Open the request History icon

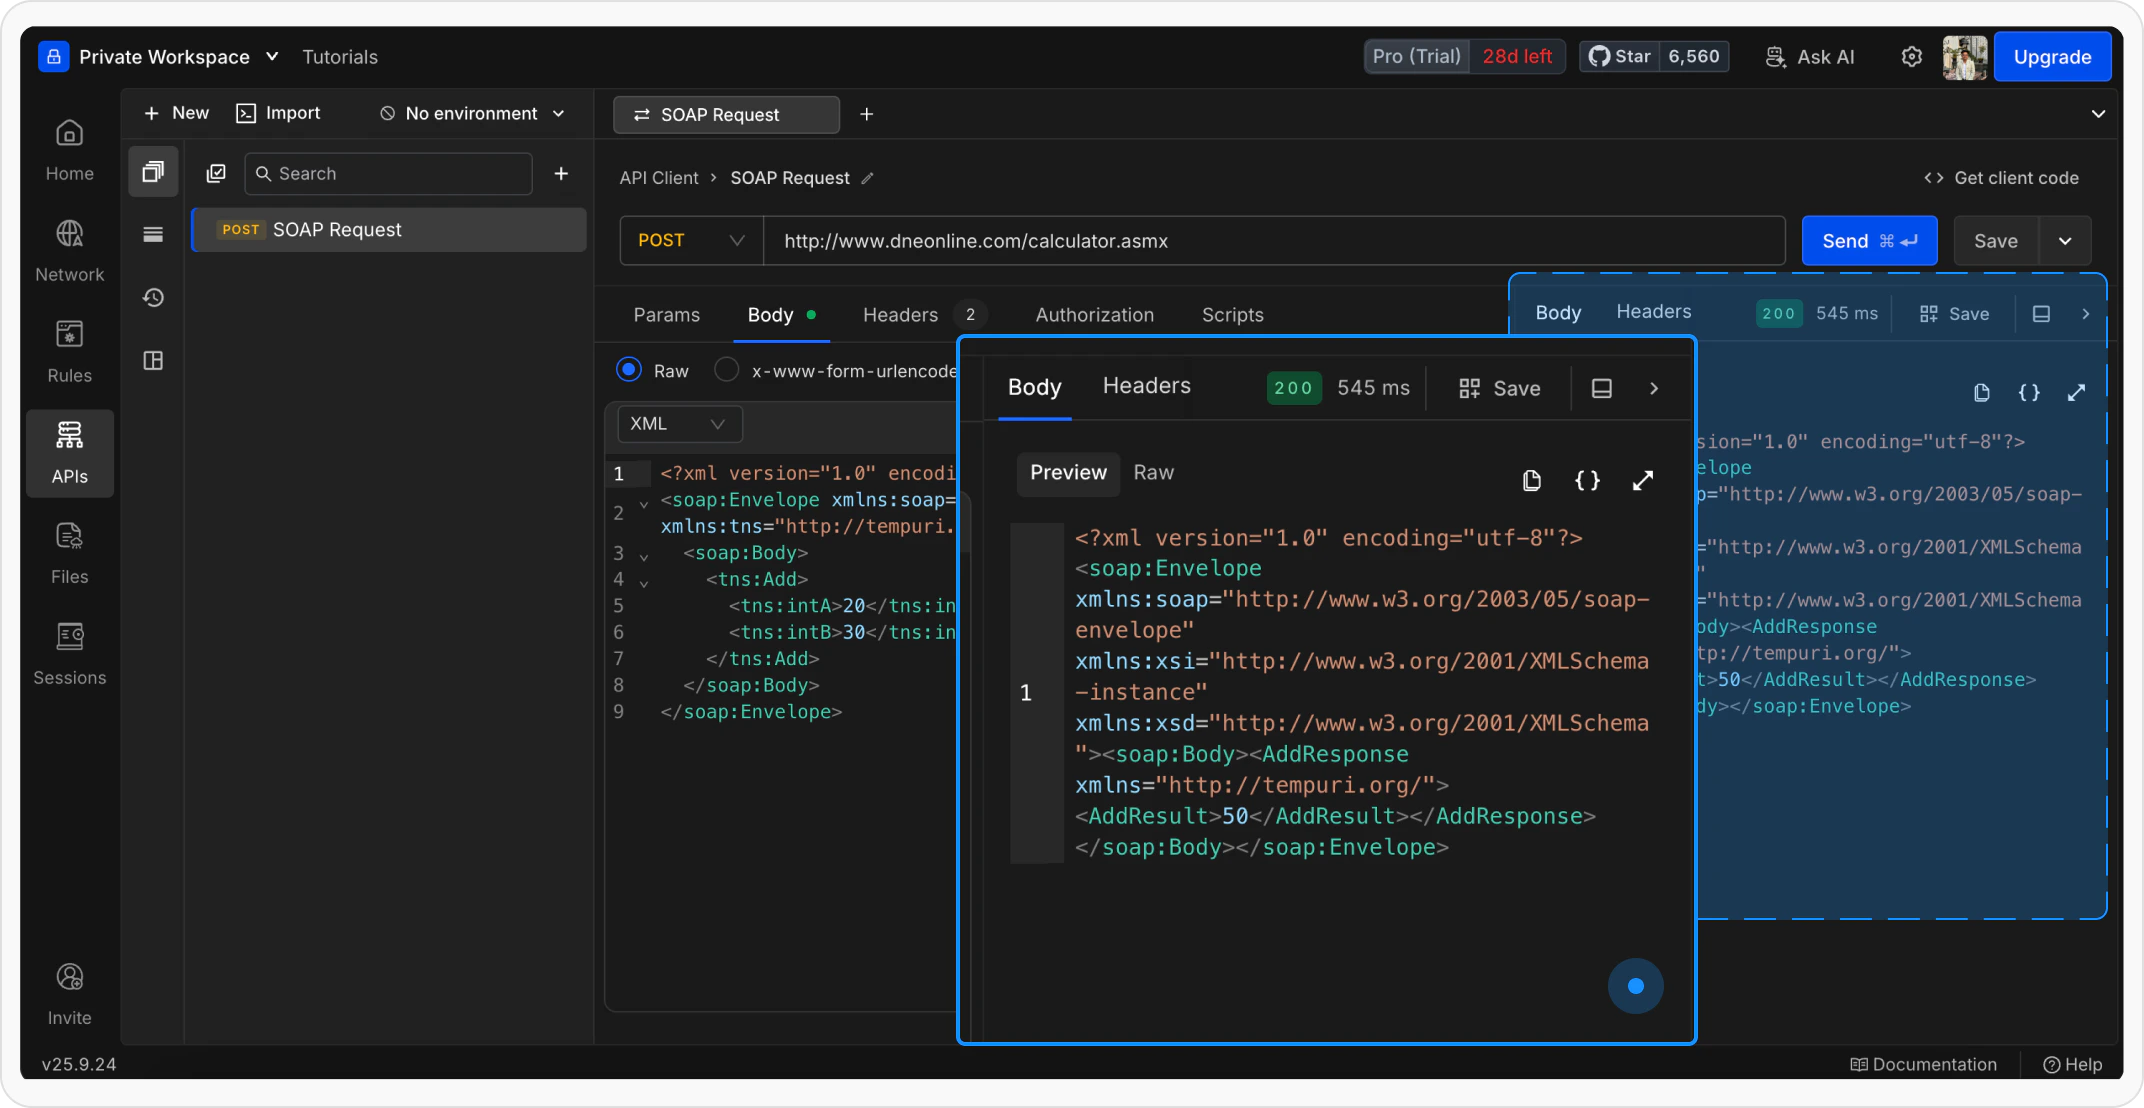click(x=153, y=298)
